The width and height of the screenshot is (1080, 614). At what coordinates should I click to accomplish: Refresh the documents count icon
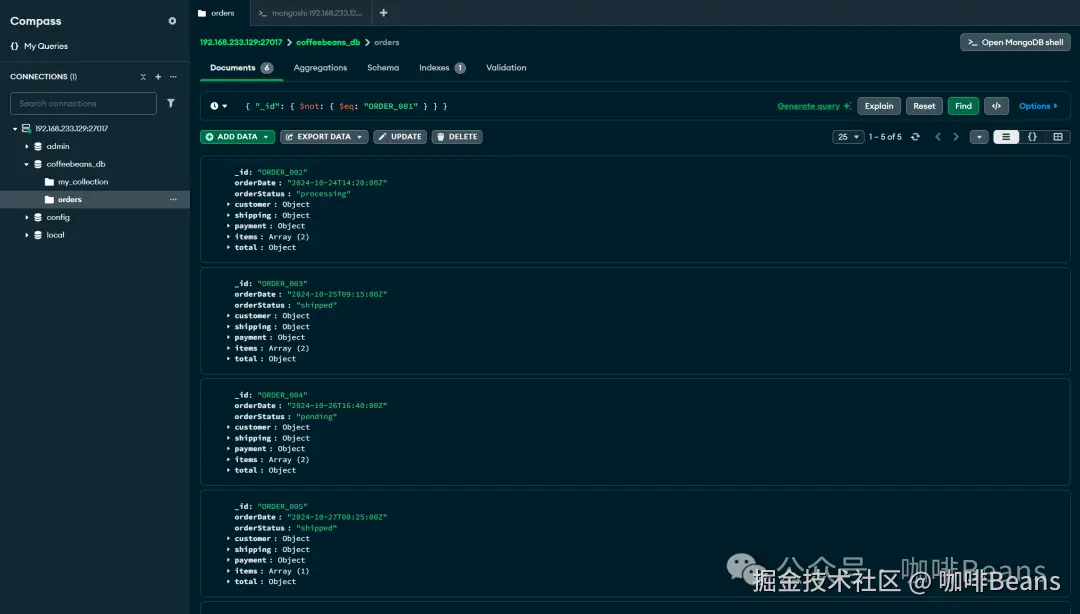(915, 137)
